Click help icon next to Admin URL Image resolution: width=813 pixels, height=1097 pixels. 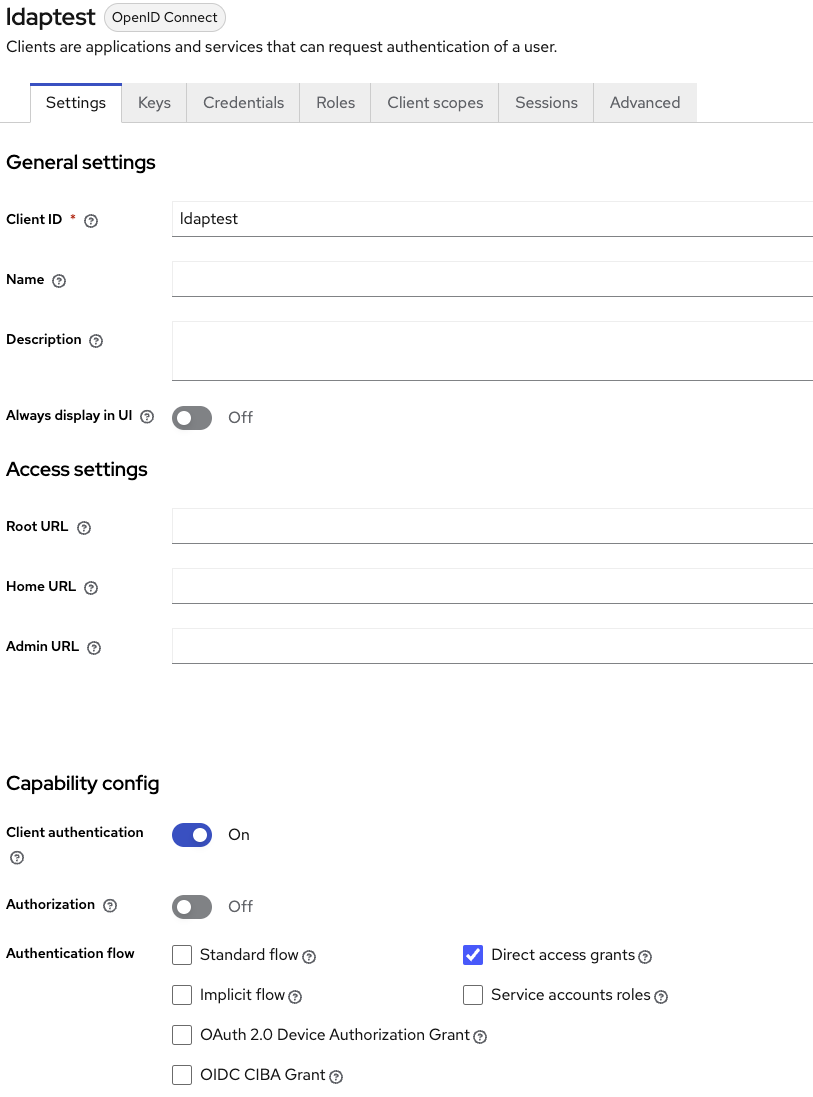94,648
